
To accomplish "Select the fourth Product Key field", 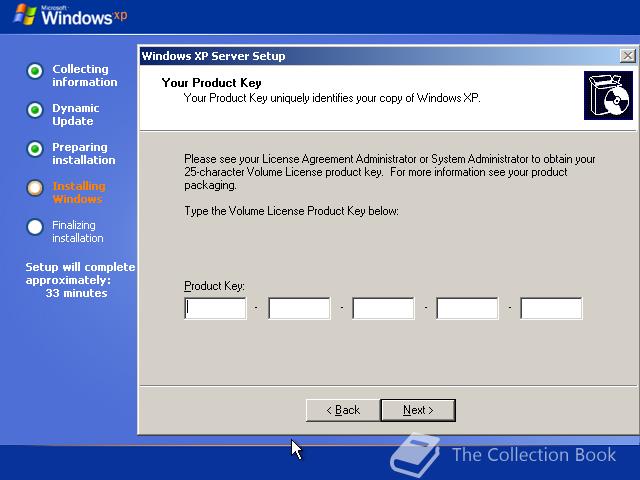I will (467, 308).
